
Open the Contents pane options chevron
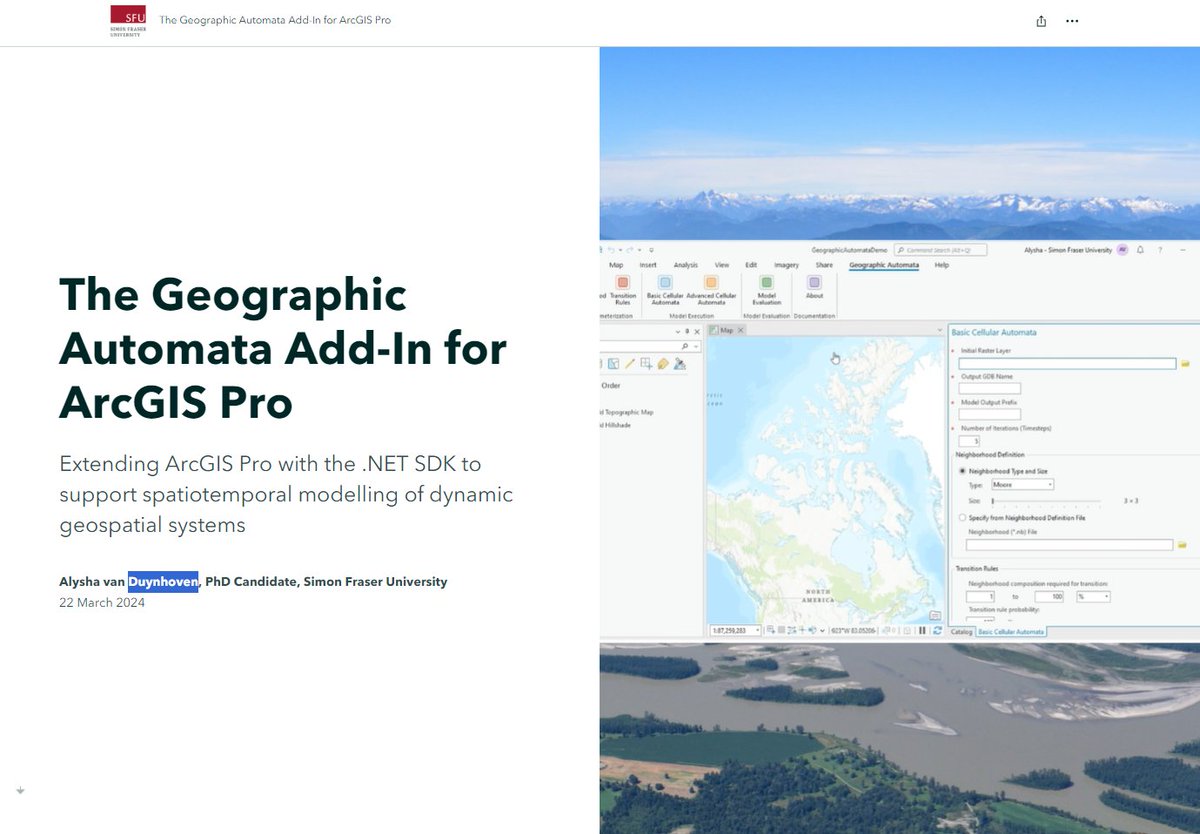[678, 330]
